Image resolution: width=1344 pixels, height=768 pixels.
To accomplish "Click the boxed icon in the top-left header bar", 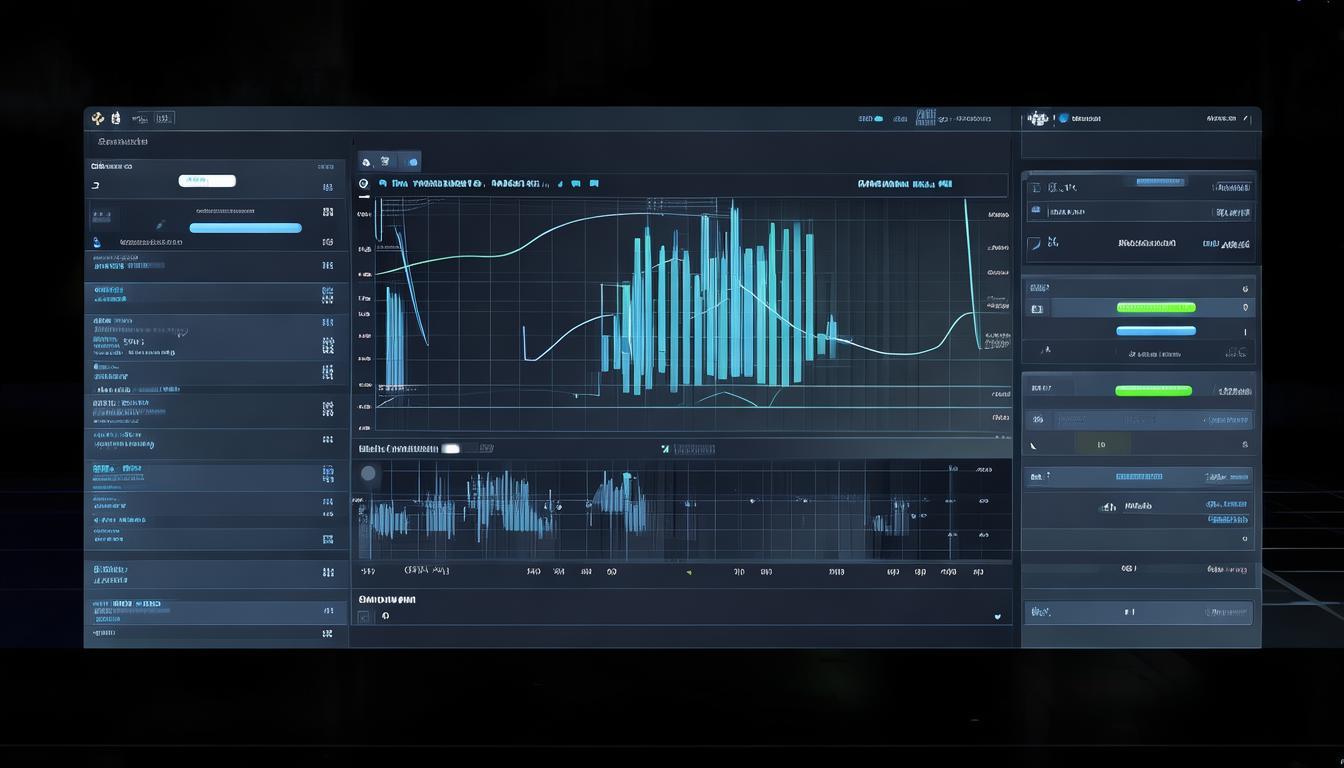I will point(164,118).
